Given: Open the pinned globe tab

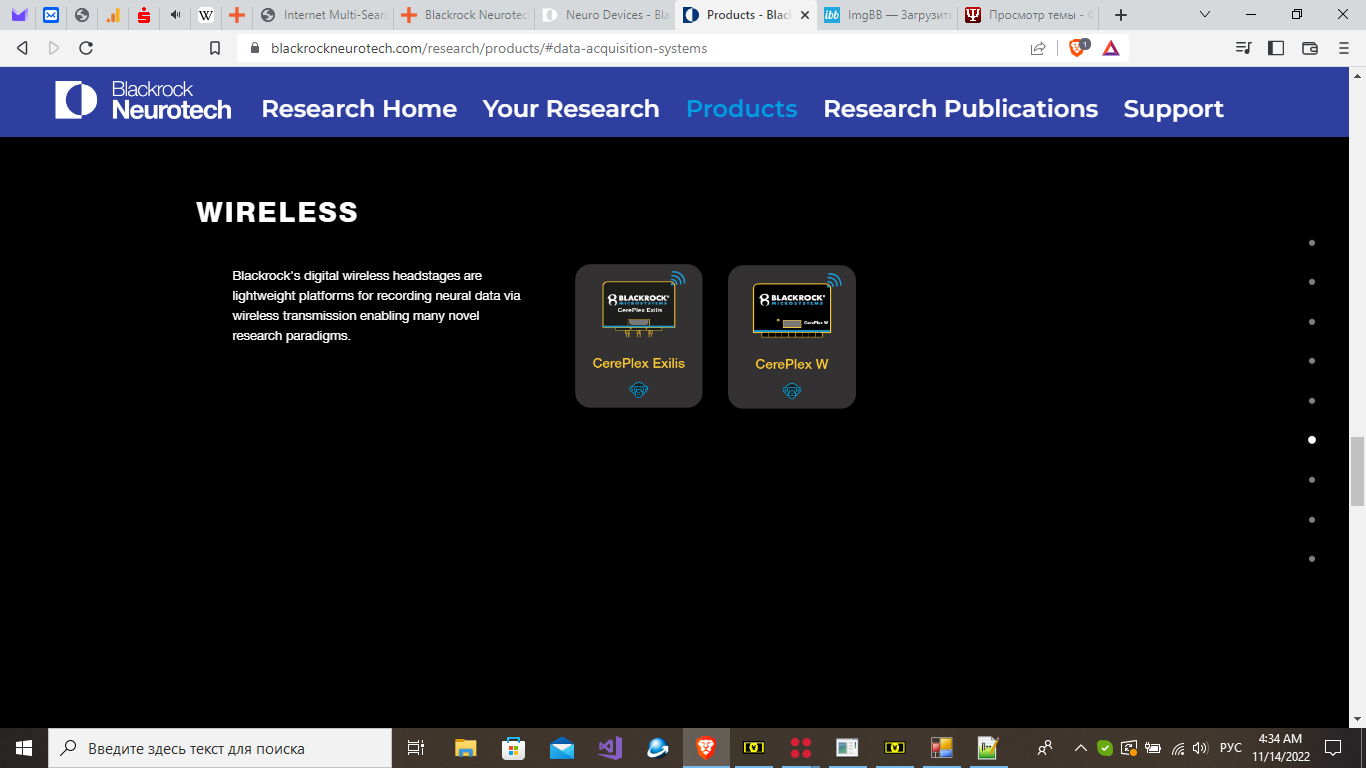Looking at the screenshot, I should tap(82, 15).
